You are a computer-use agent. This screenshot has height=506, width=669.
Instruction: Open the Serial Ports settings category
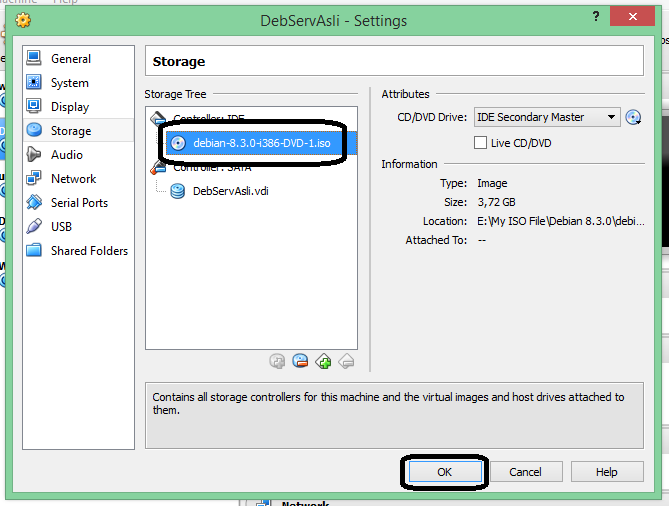coord(79,202)
